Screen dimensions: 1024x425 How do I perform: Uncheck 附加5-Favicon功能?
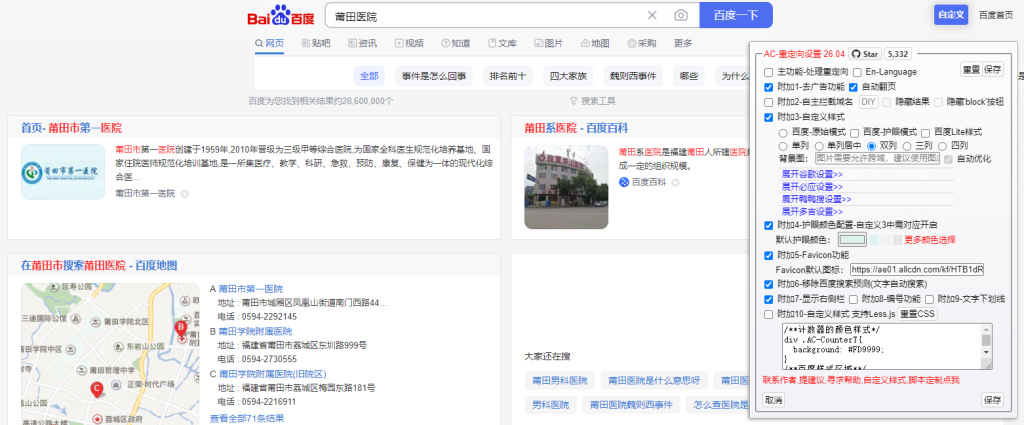point(769,255)
